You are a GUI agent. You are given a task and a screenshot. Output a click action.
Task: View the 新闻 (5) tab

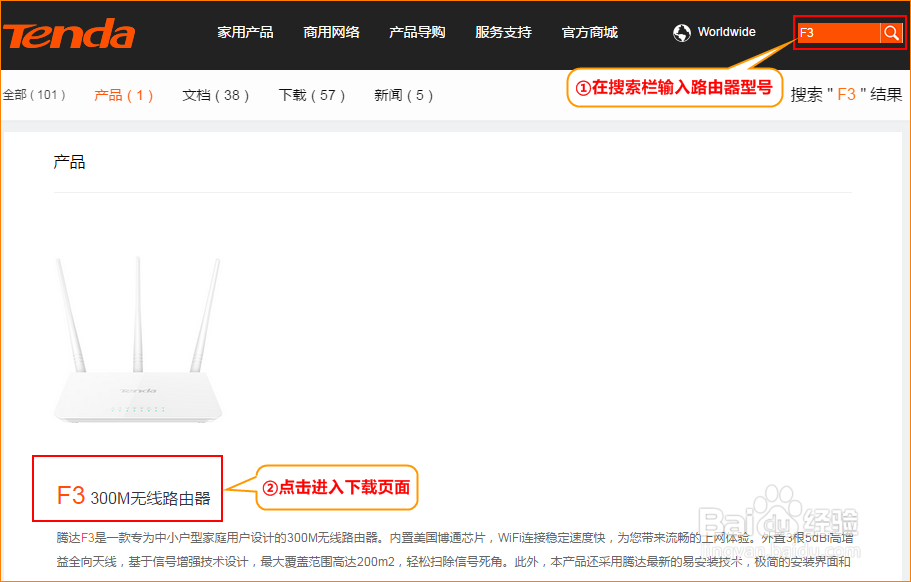coord(402,95)
